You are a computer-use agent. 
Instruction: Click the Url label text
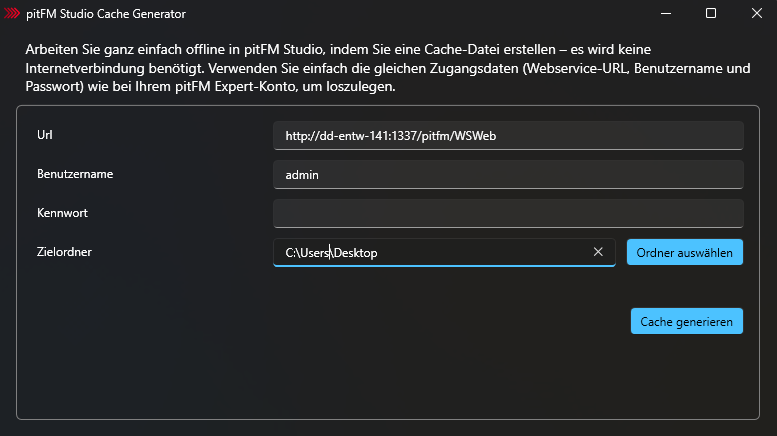pos(45,135)
